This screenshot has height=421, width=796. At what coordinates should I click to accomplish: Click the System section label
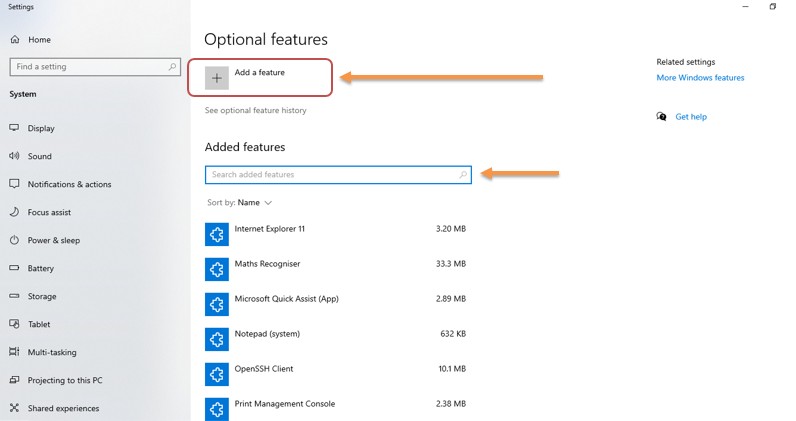click(23, 94)
